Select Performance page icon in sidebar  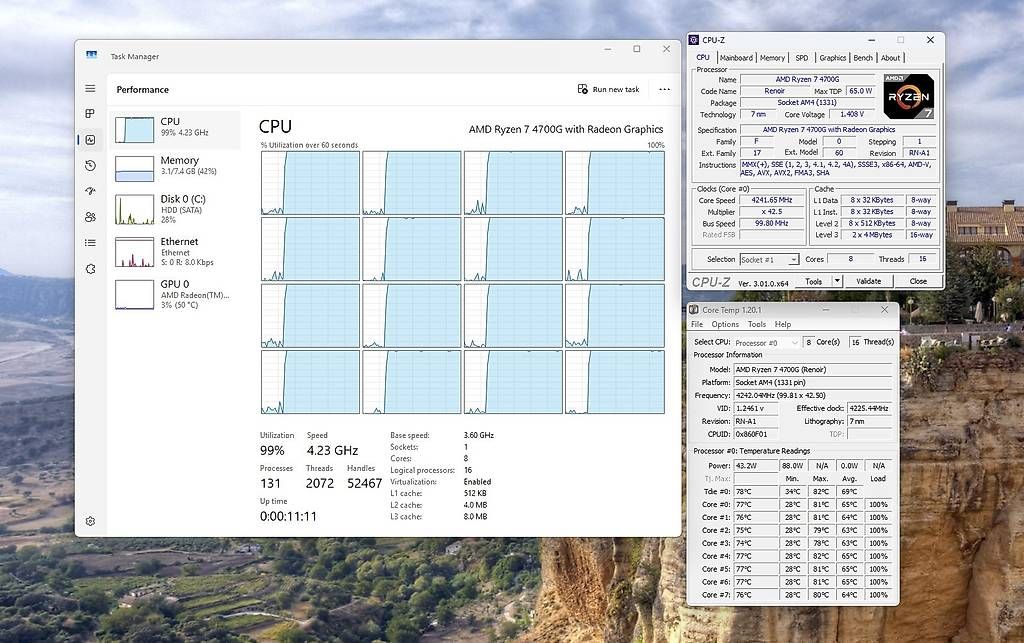(90, 140)
